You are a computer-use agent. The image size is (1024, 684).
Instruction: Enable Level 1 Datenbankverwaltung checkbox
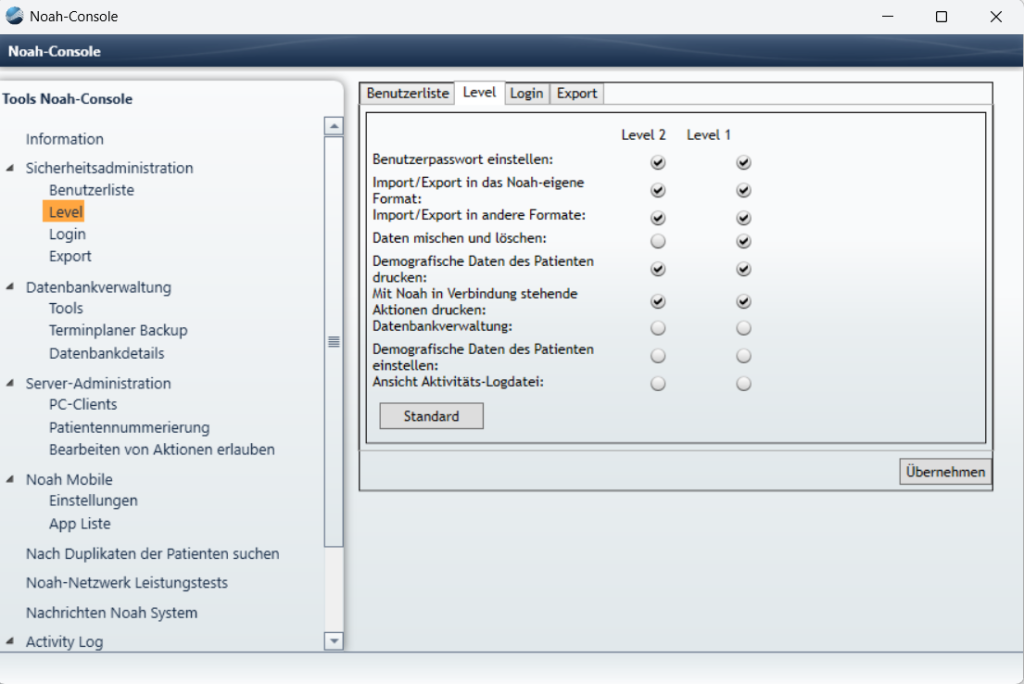coord(743,328)
